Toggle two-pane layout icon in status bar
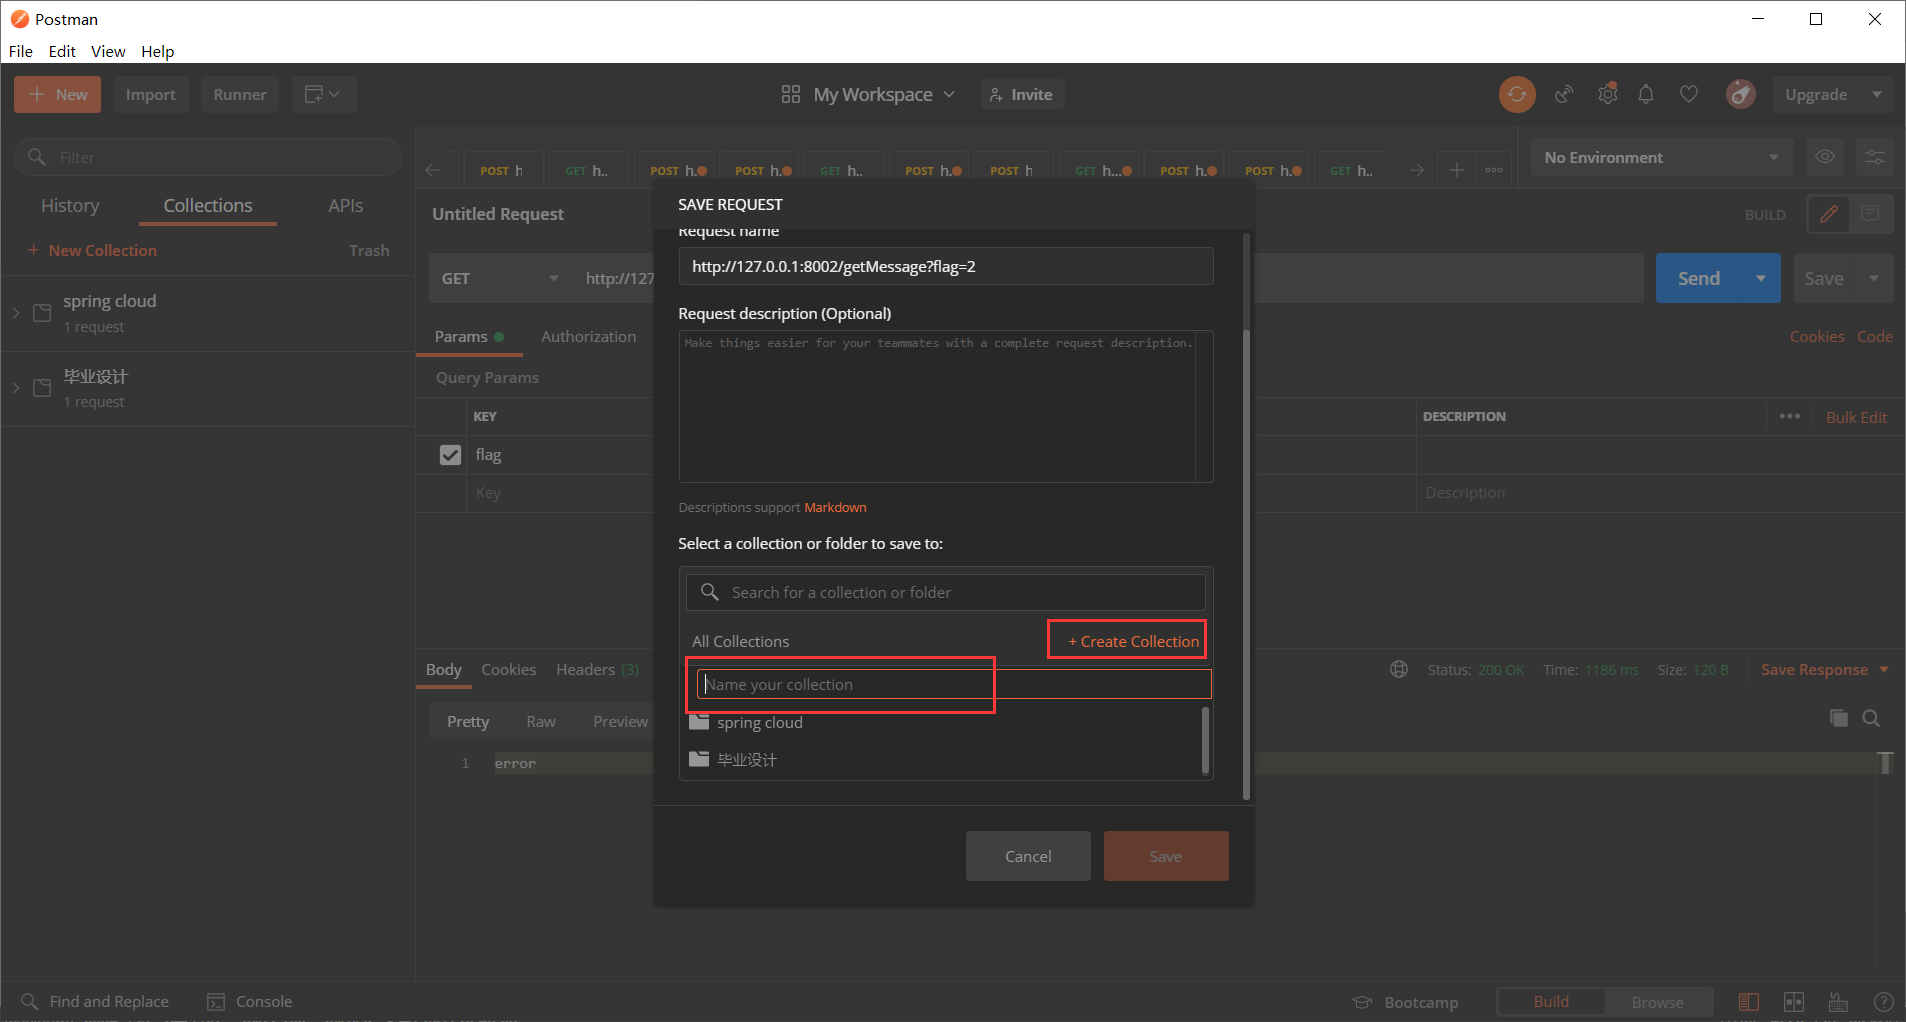 point(1794,1002)
